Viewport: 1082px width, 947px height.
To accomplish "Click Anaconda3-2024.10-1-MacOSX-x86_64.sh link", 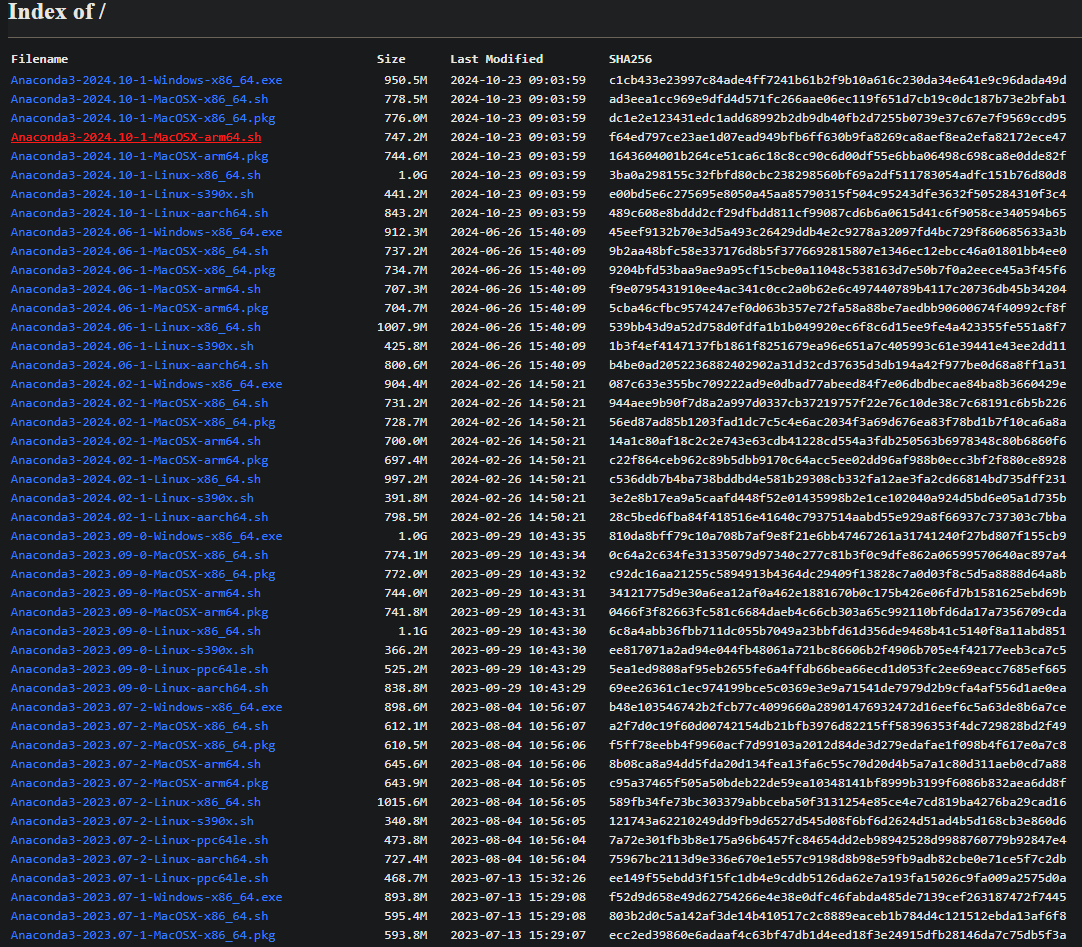I will coord(139,99).
